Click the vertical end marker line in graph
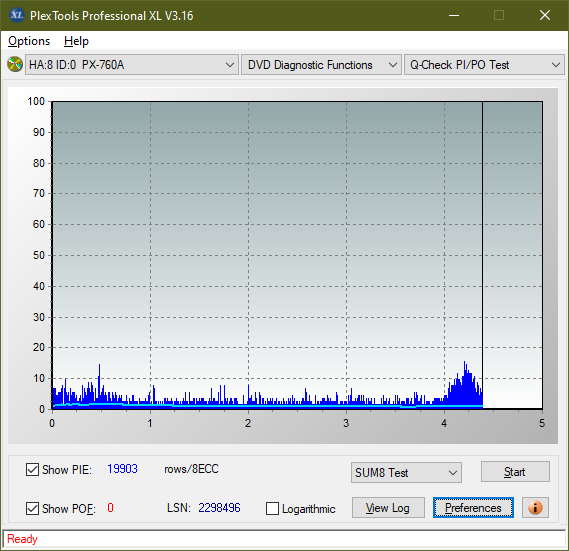 [x=482, y=254]
